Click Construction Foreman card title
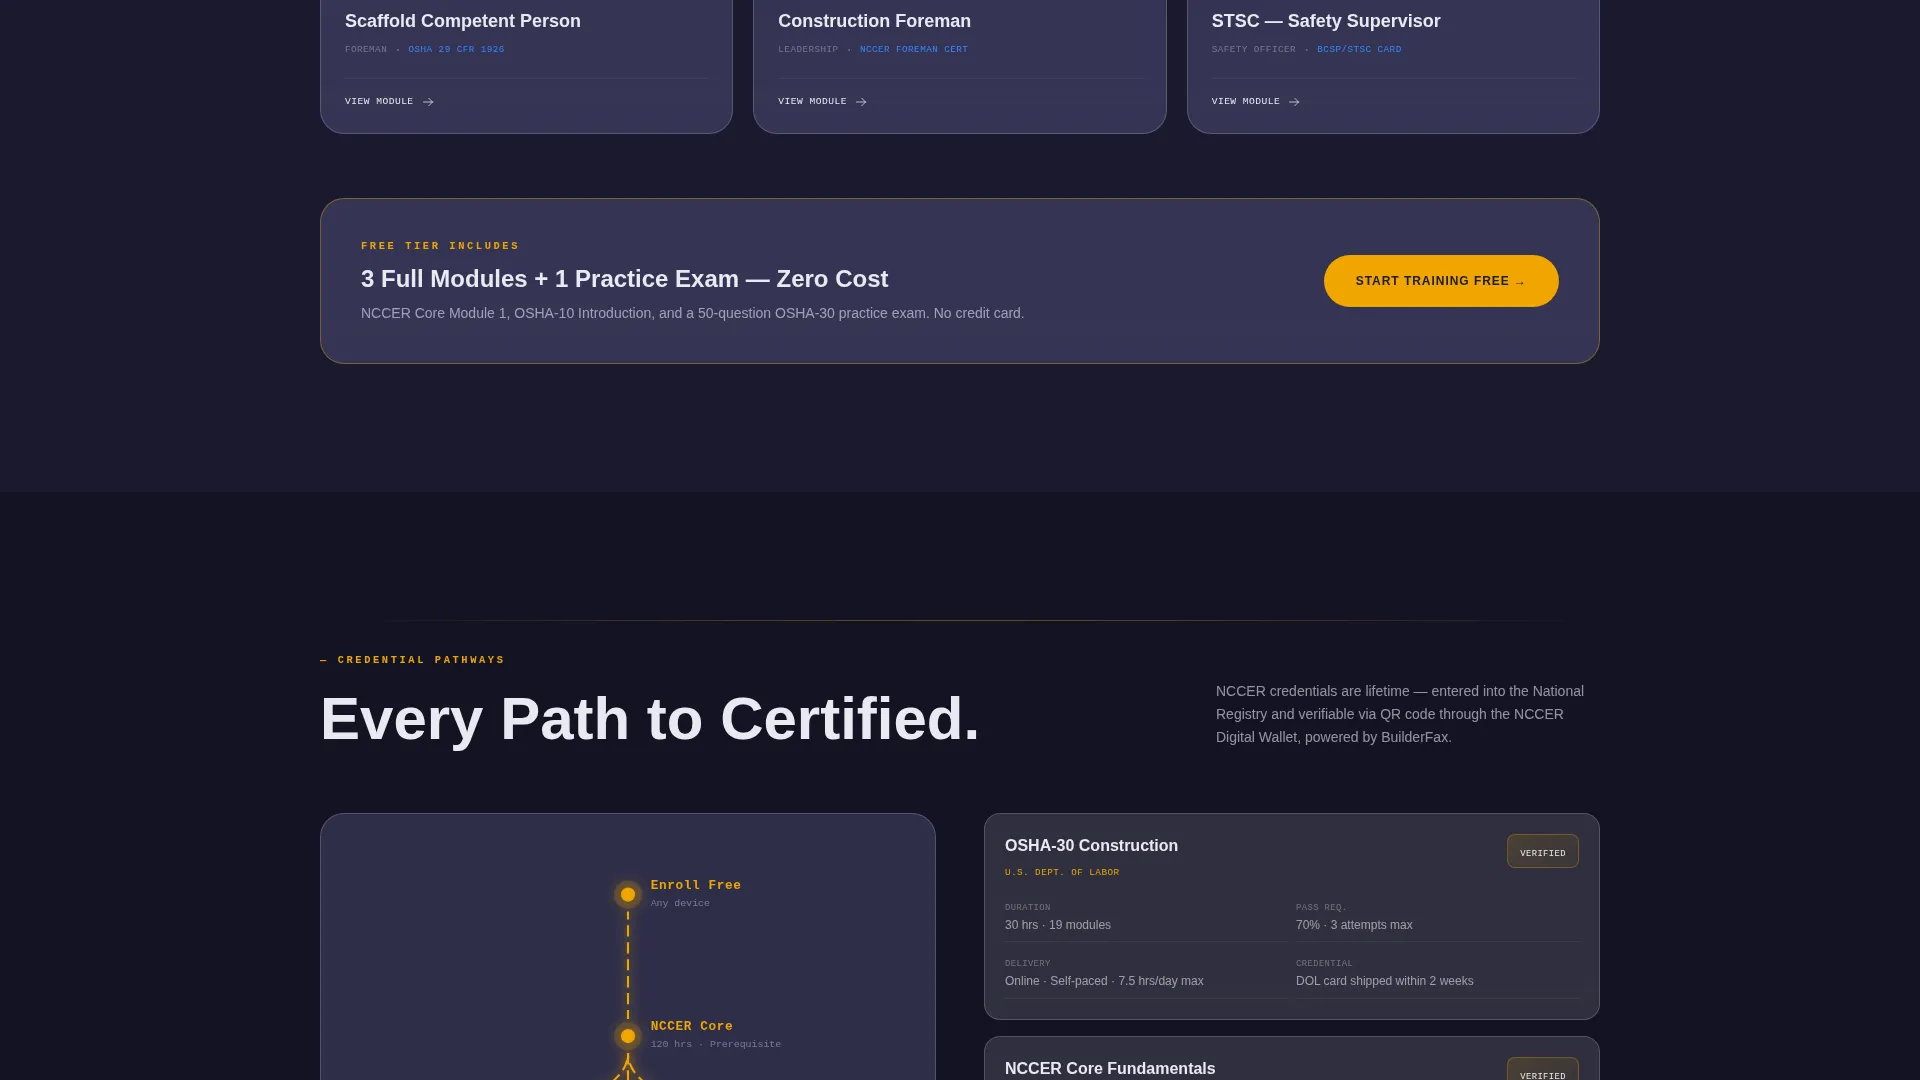Screen dimensions: 1920x1080 tap(874, 21)
